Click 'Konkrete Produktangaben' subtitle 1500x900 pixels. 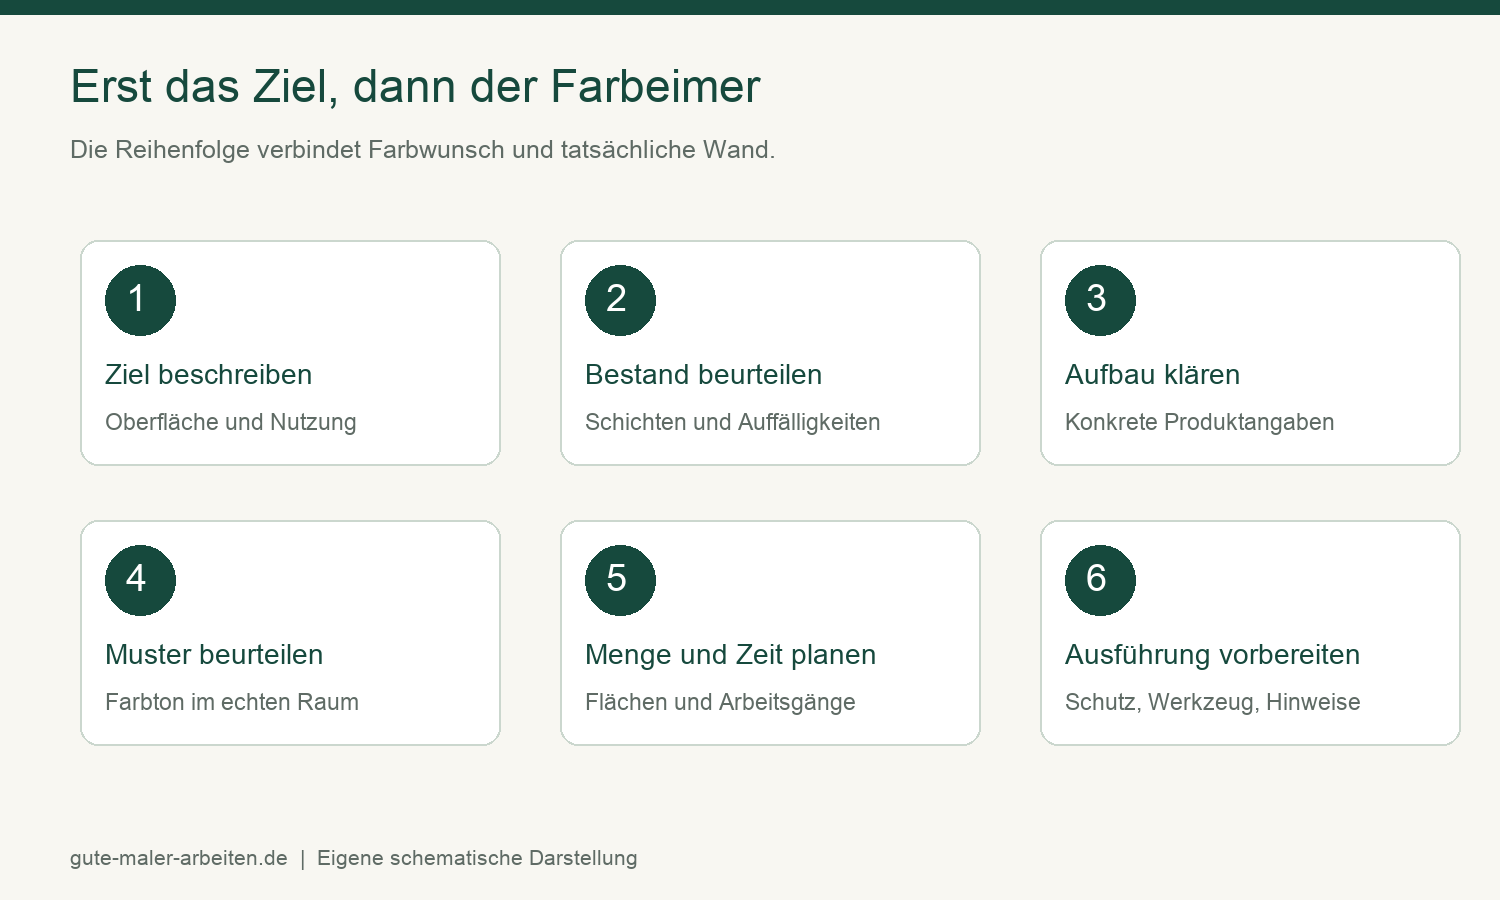(1200, 422)
